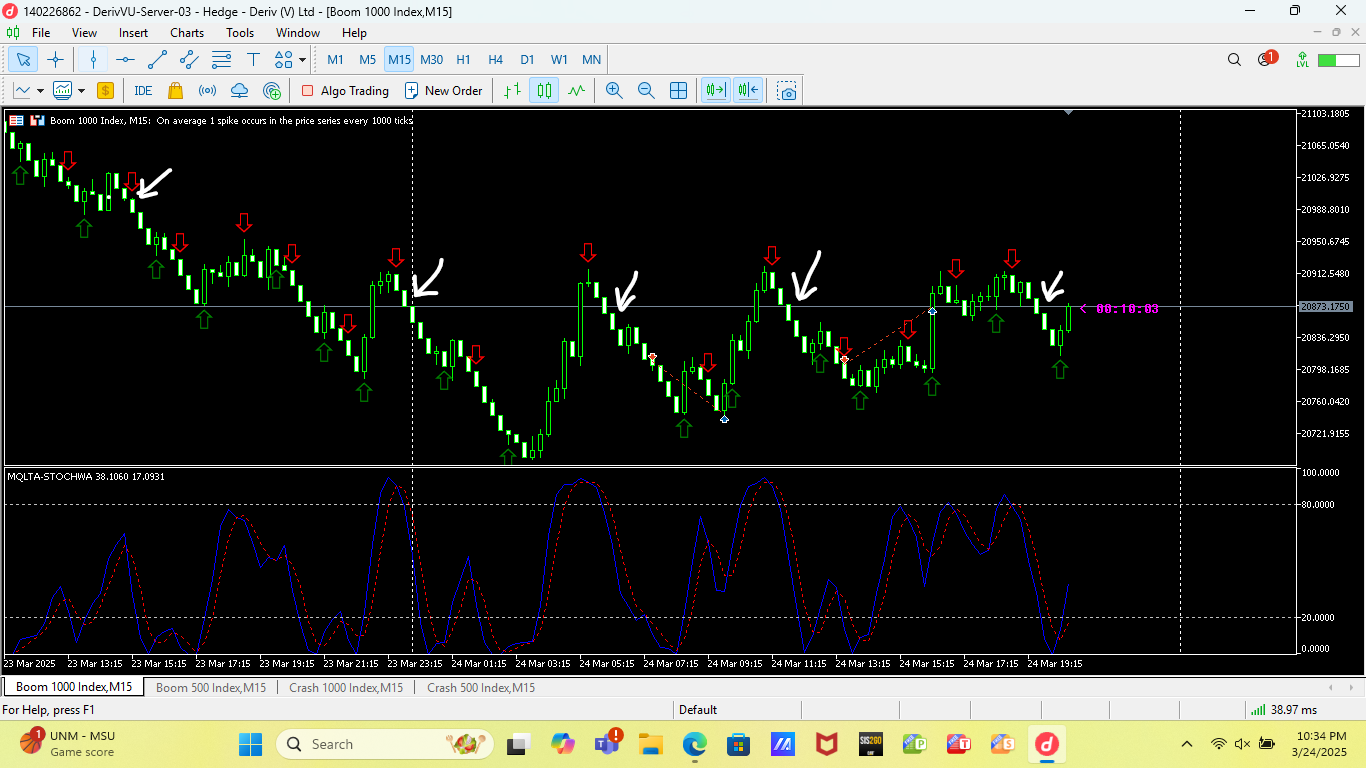Switch the chart to candlestick mode
Viewport: 1366px width, 768px height.
pyautogui.click(x=543, y=90)
